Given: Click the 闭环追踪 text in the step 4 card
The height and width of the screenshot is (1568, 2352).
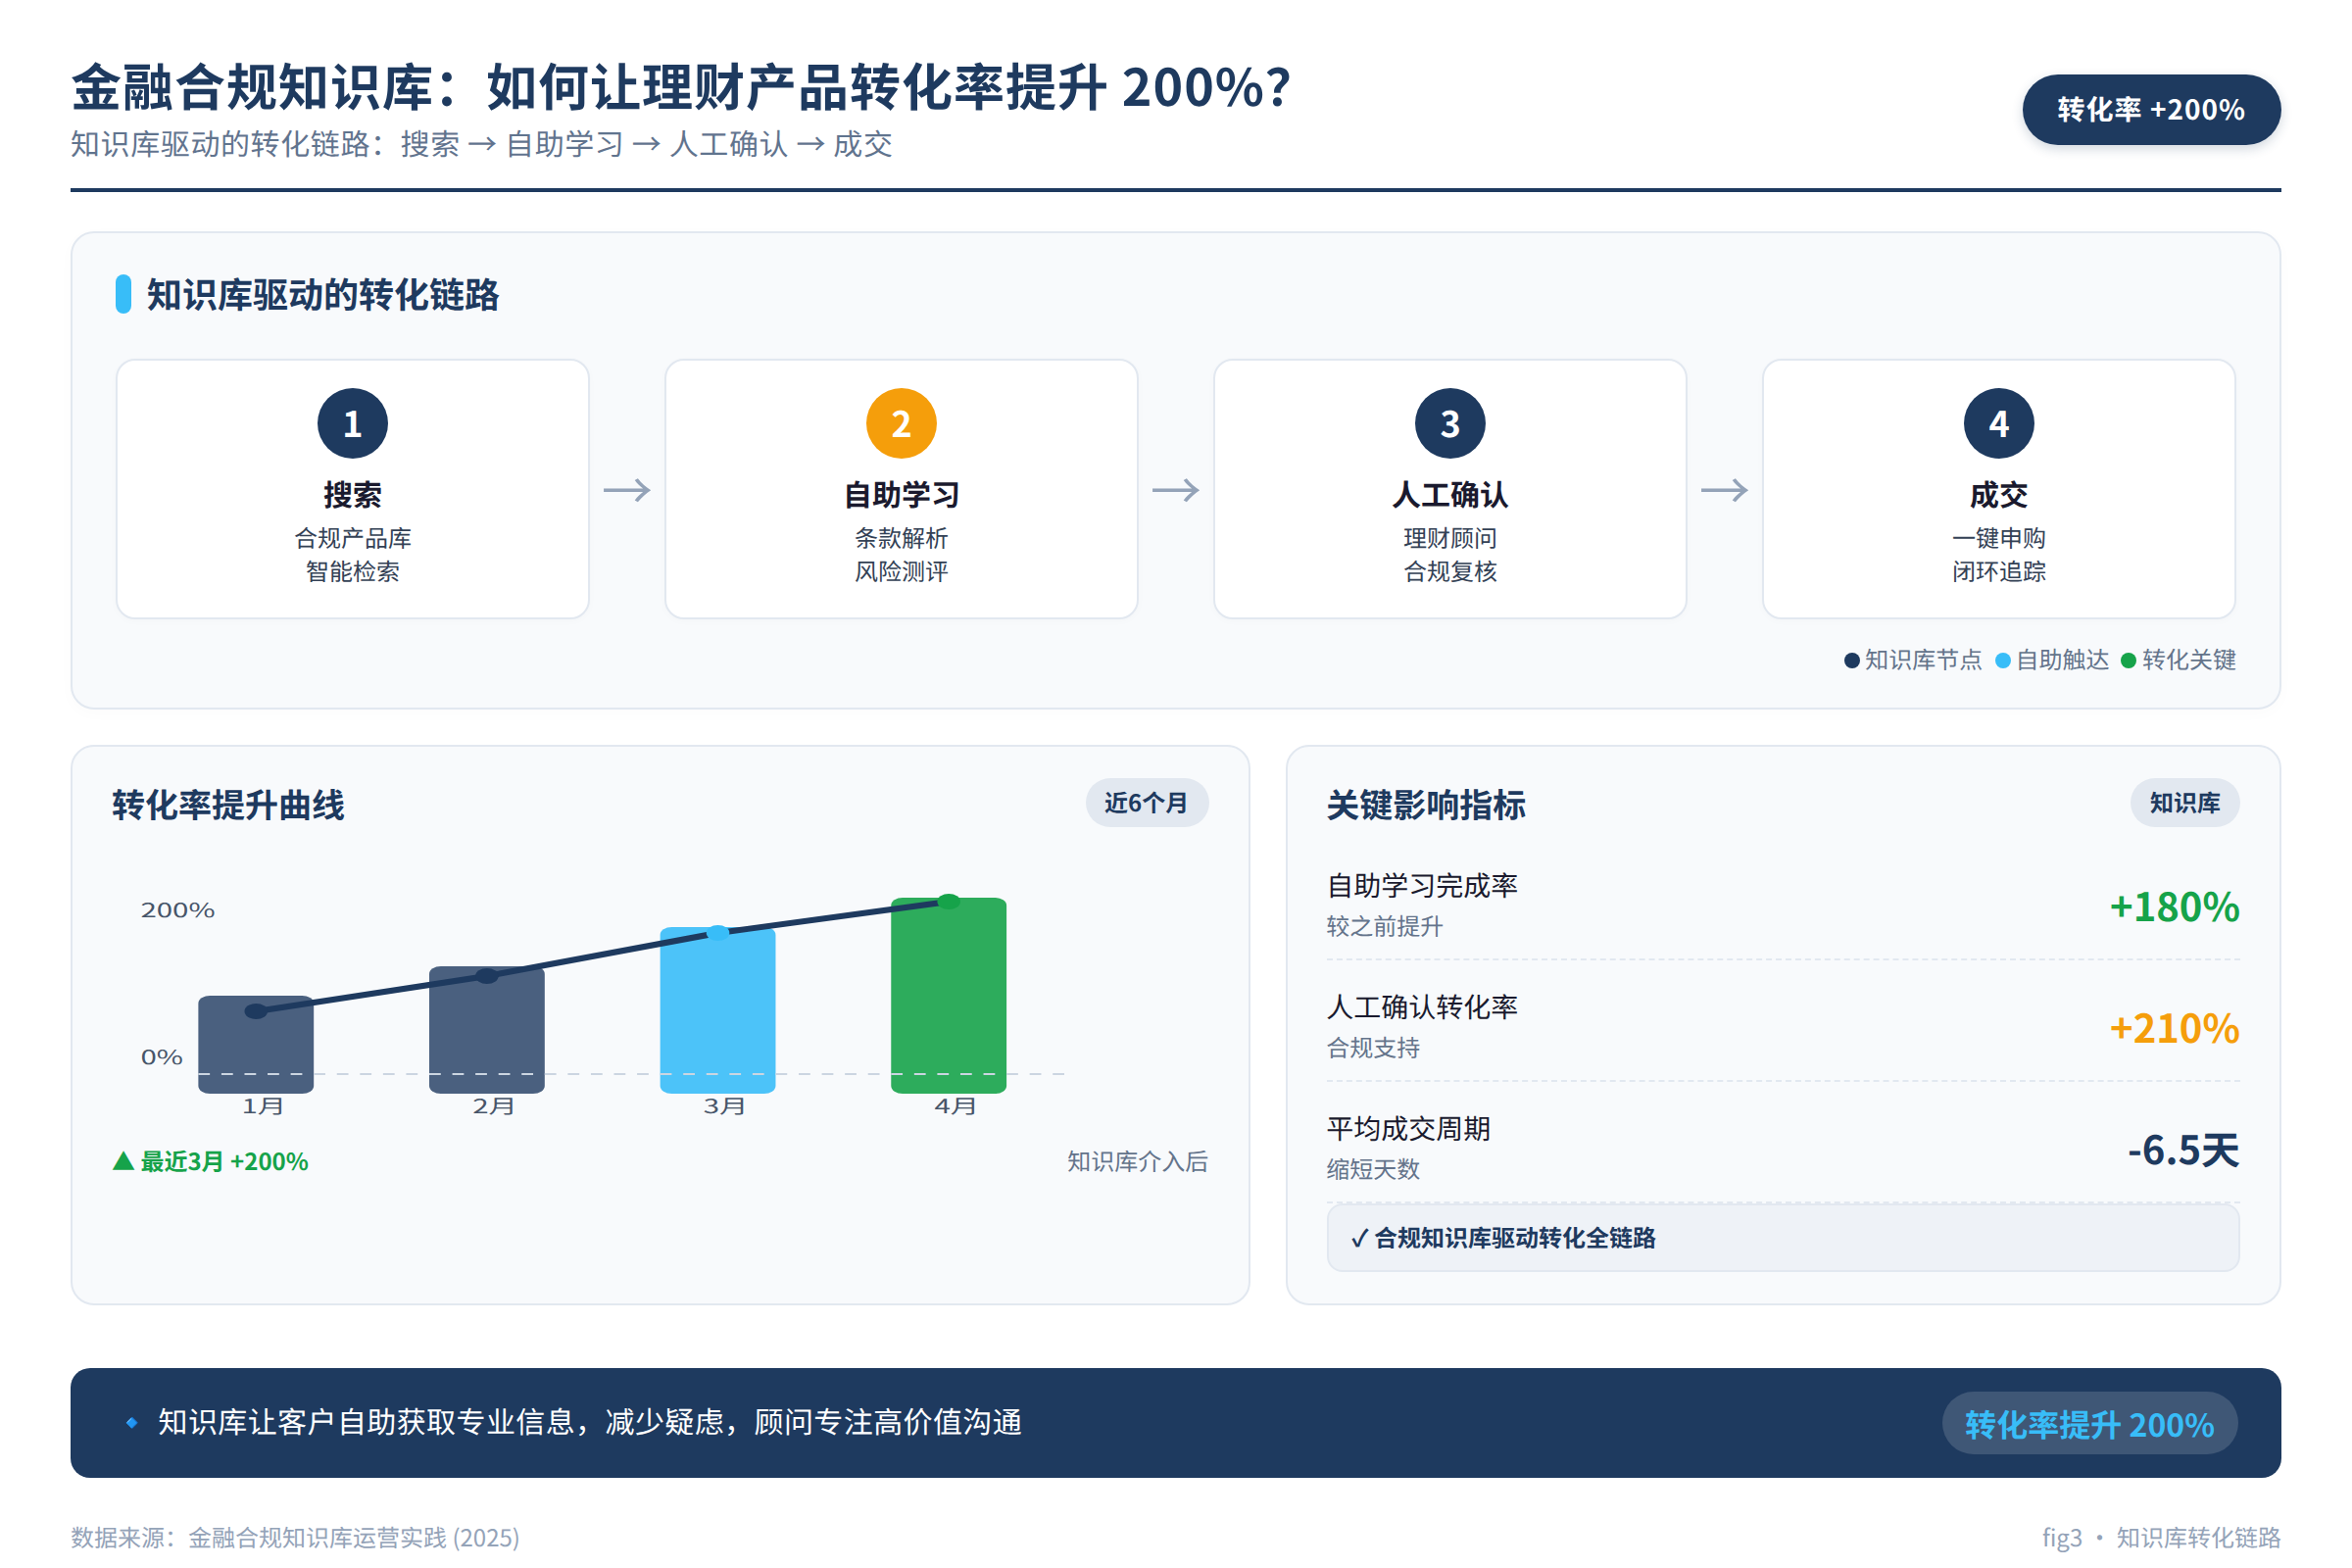Looking at the screenshot, I should [1999, 572].
